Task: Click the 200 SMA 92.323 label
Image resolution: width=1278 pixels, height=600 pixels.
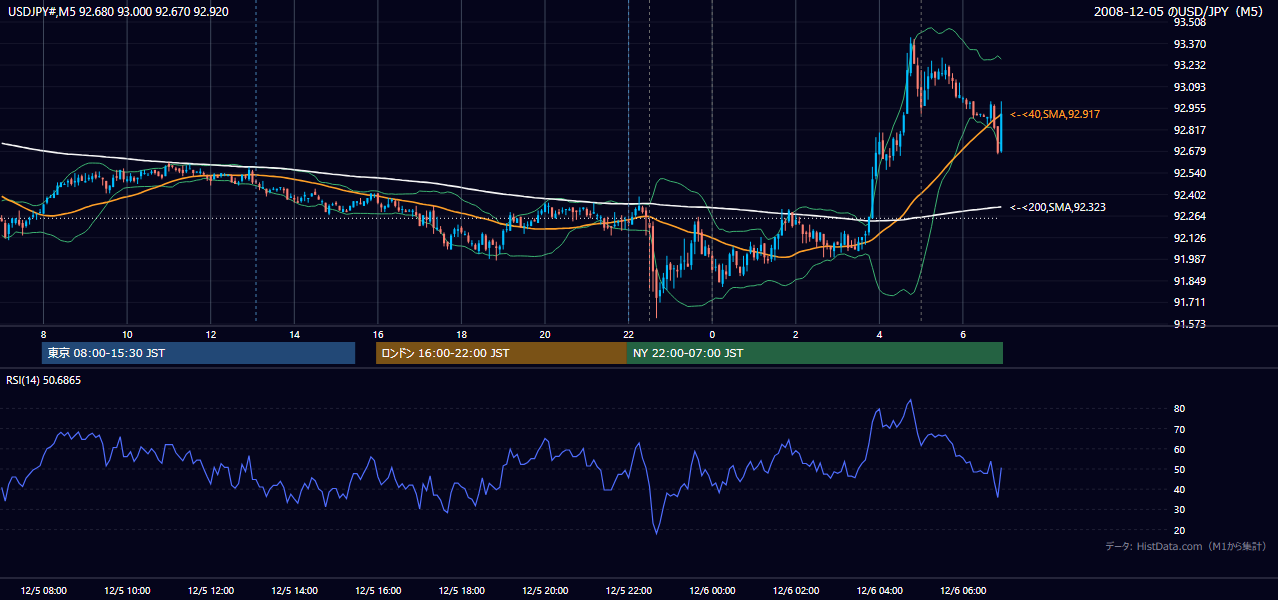Action: click(x=1058, y=207)
